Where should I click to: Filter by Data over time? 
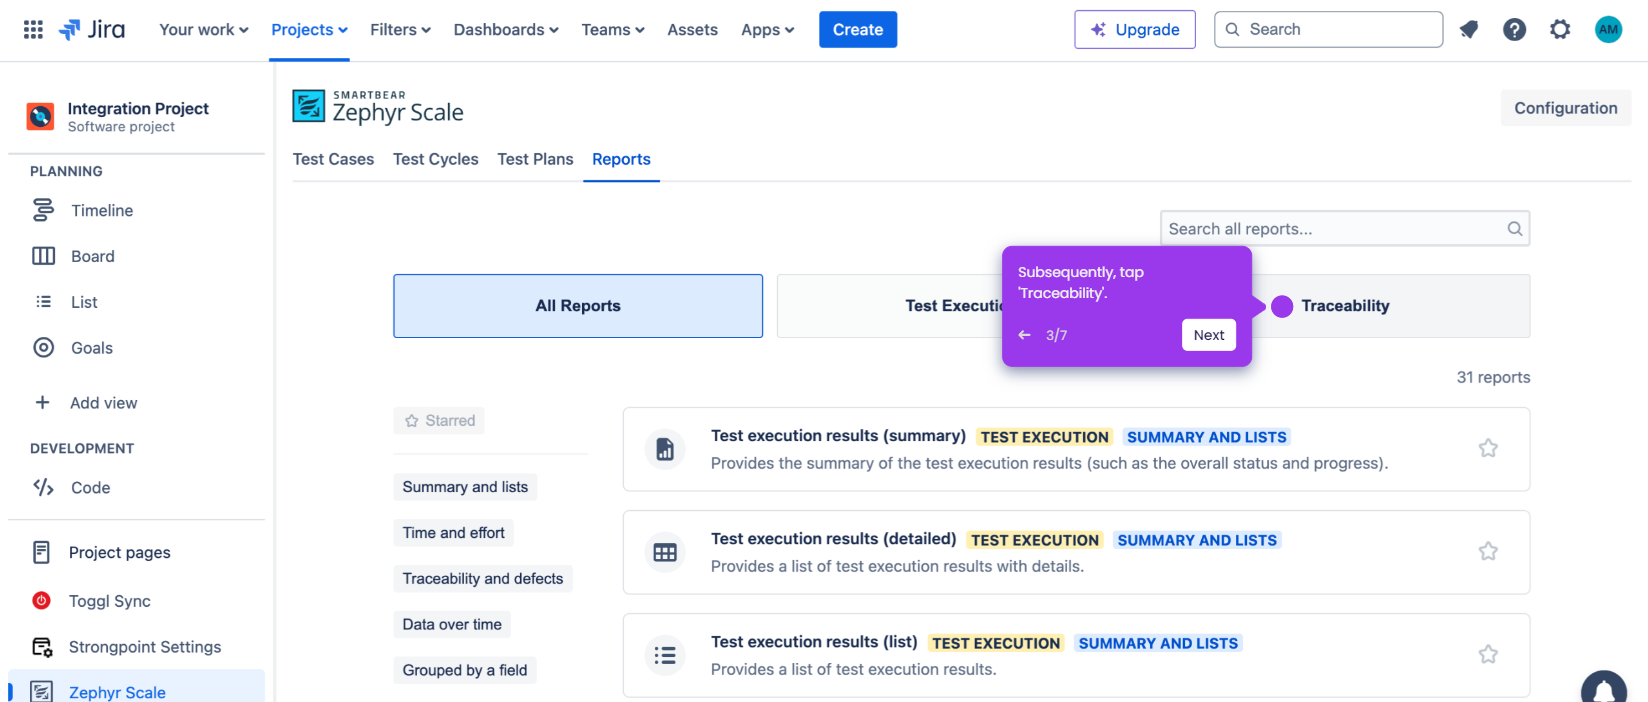click(x=452, y=625)
